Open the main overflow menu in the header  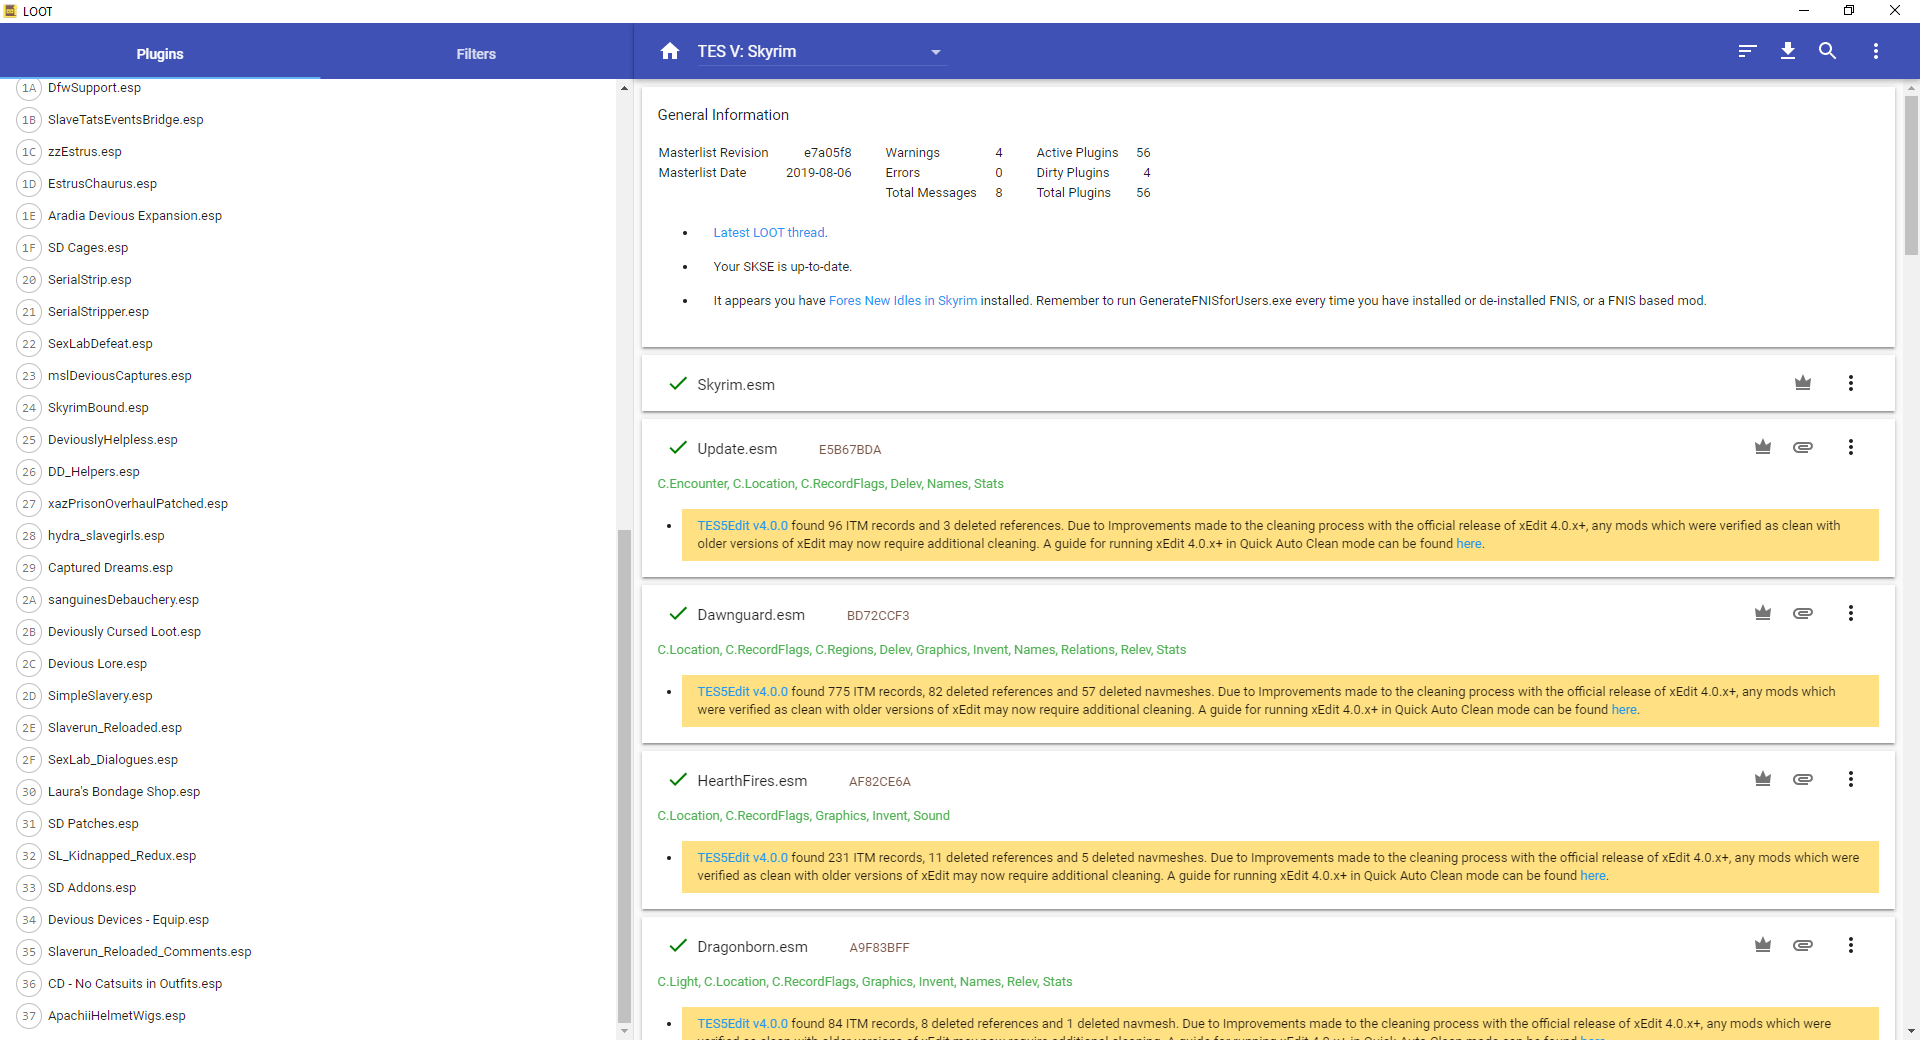point(1876,51)
